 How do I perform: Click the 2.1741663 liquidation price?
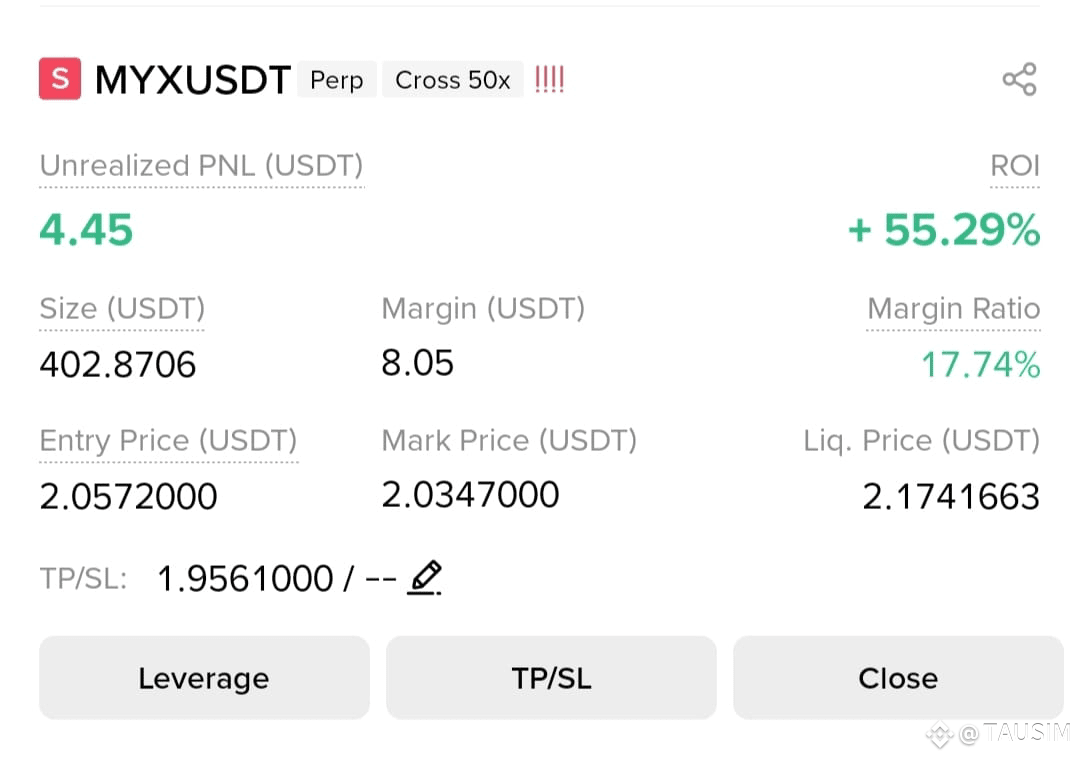[x=951, y=496]
